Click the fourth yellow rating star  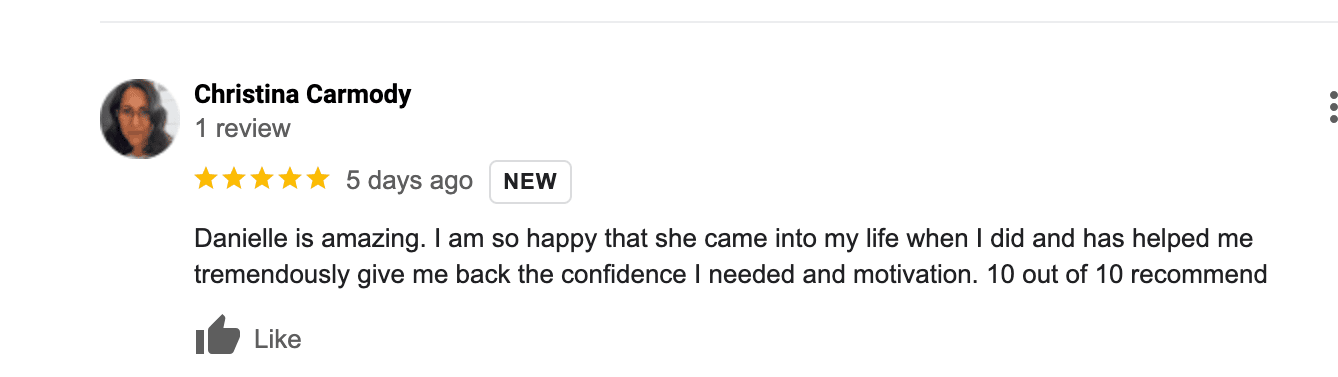(x=290, y=179)
